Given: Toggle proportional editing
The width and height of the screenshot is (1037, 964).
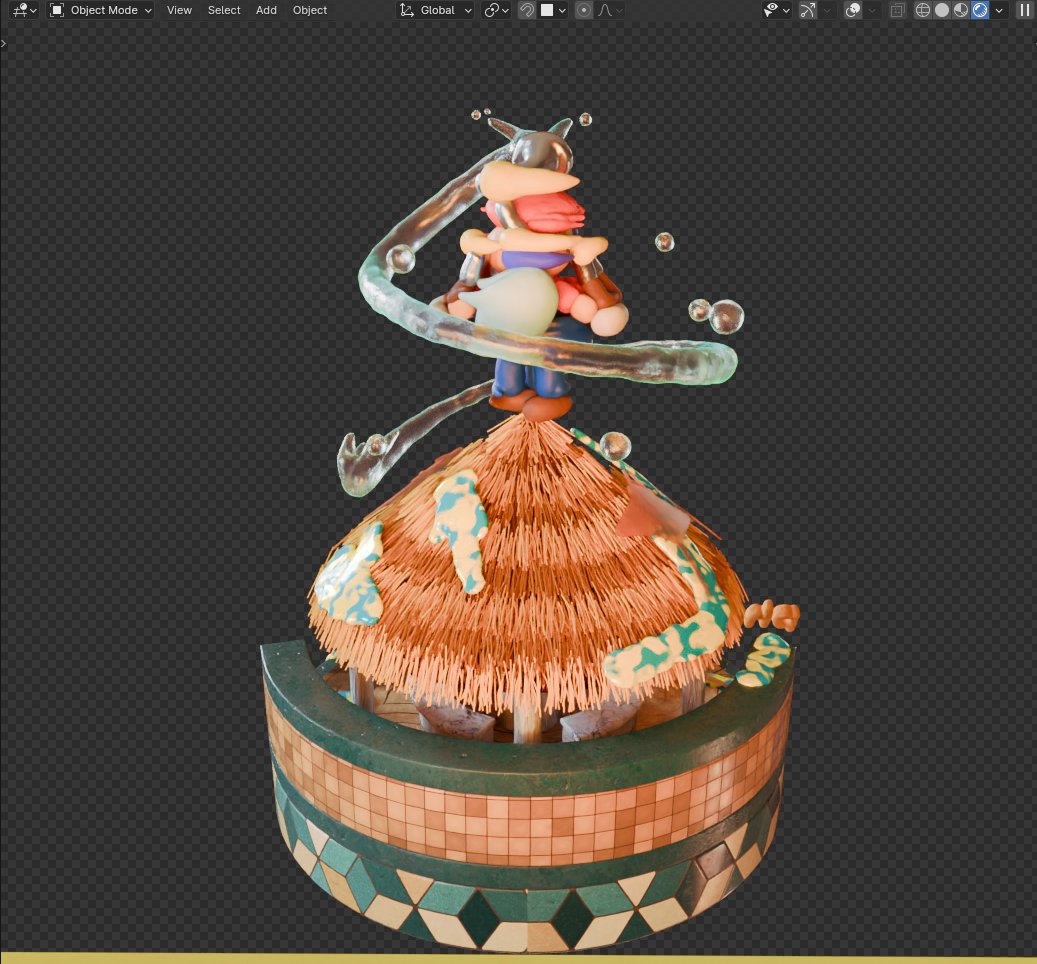Looking at the screenshot, I should [x=584, y=10].
